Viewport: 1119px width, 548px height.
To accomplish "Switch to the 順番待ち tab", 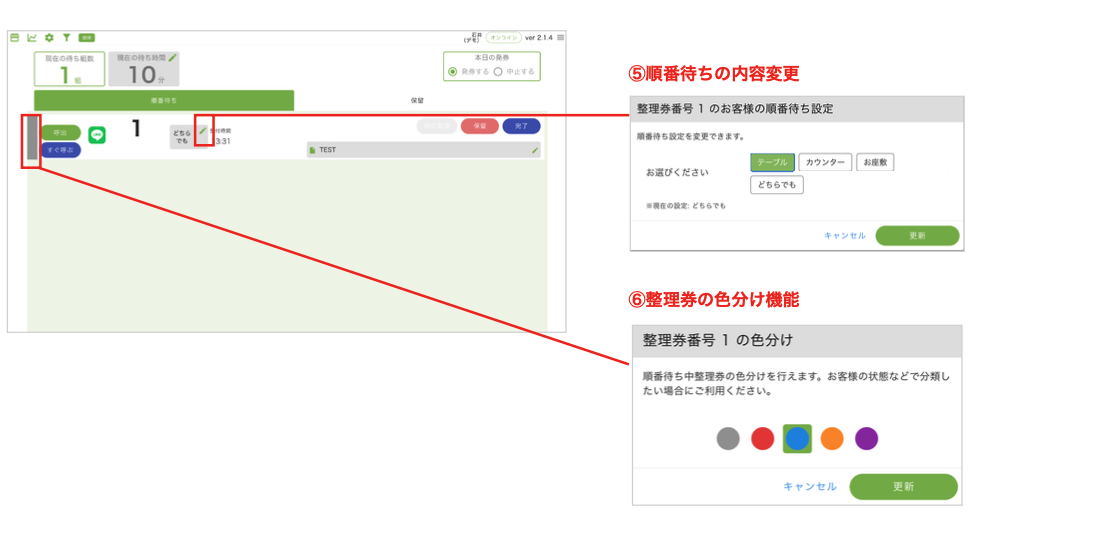I will [x=164, y=101].
